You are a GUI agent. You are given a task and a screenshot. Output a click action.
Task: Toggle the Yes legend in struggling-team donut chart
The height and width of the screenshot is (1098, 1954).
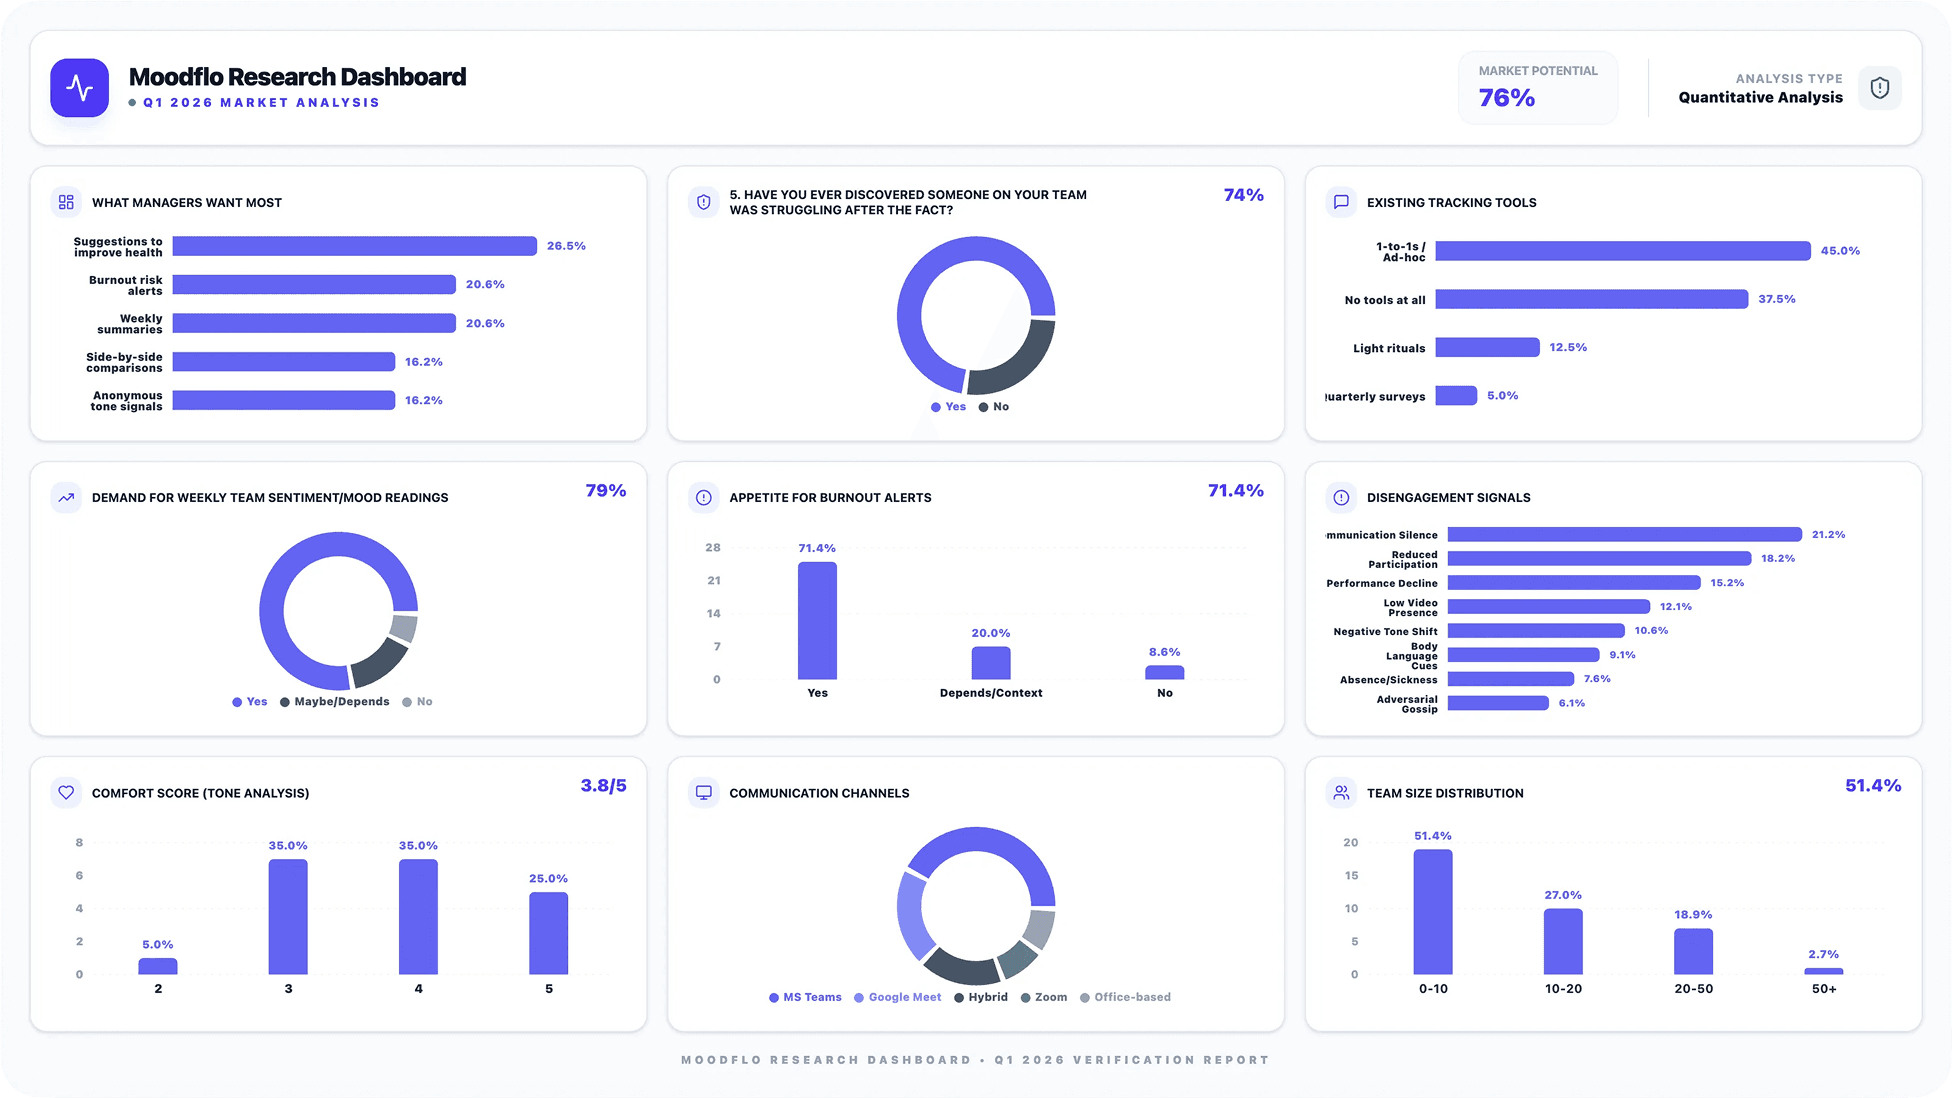(x=948, y=407)
